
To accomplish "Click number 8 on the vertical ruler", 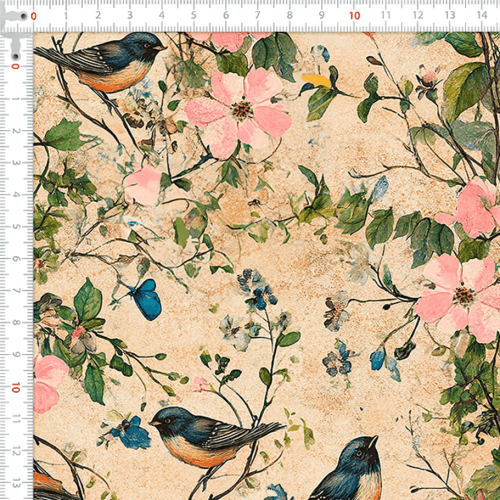I will tap(15, 323).
